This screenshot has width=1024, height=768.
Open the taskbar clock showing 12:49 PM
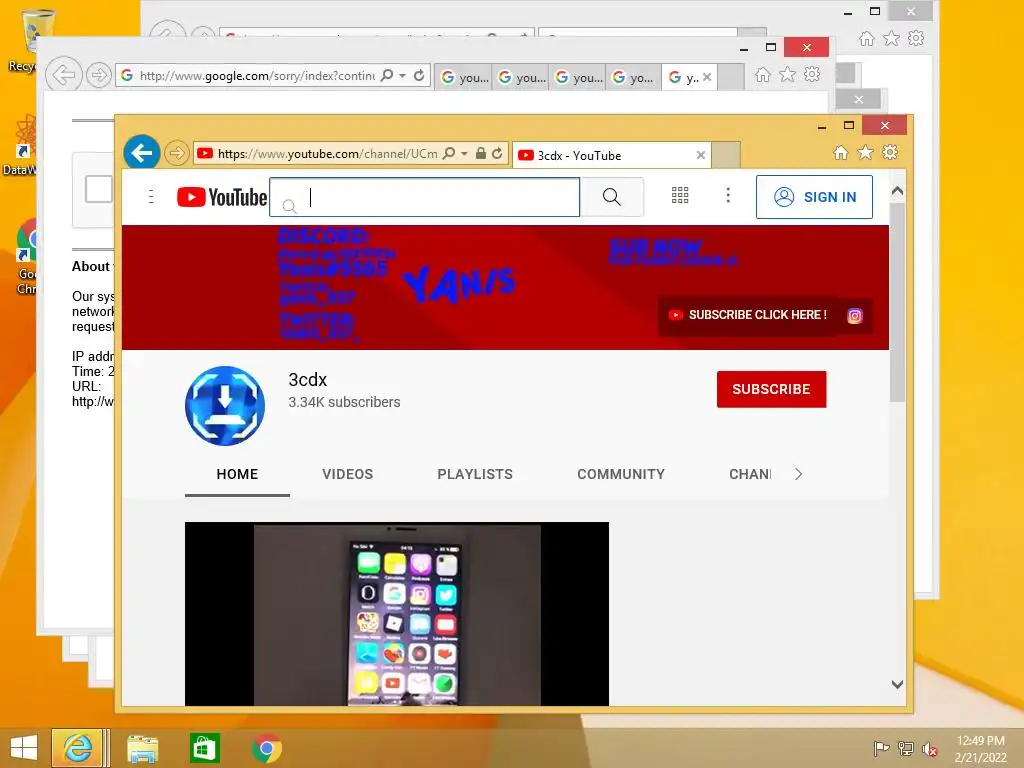[x=980, y=749]
